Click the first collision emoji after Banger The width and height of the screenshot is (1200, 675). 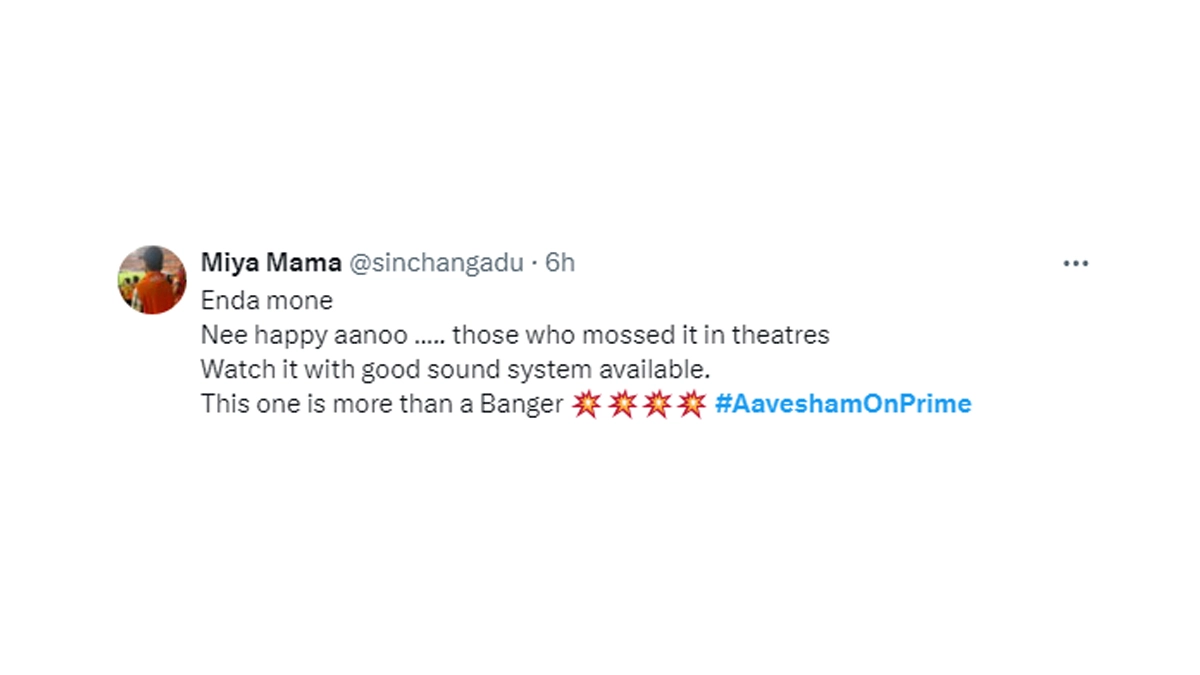(587, 405)
